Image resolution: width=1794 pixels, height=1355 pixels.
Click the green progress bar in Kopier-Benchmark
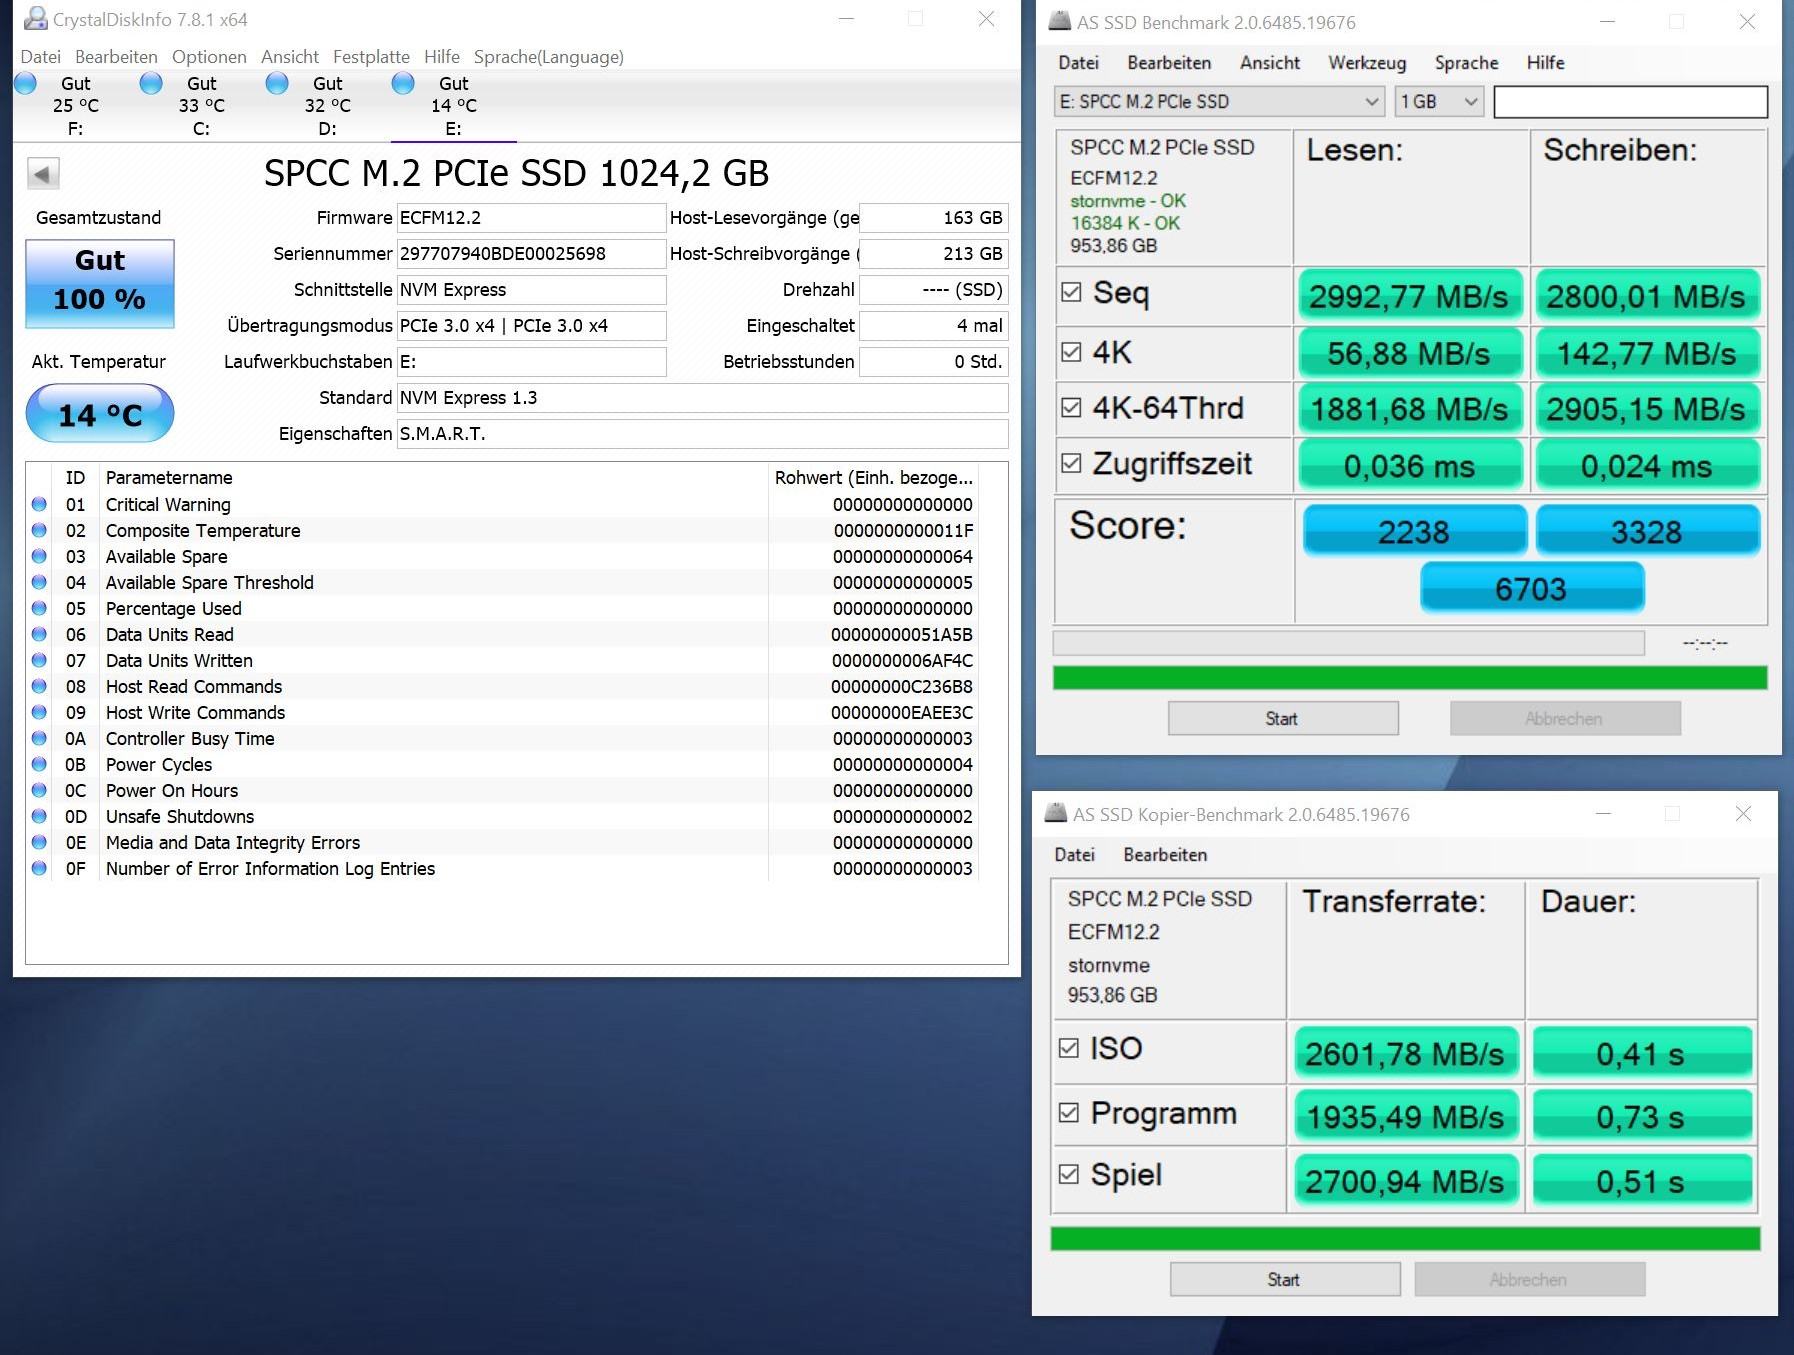click(1405, 1239)
